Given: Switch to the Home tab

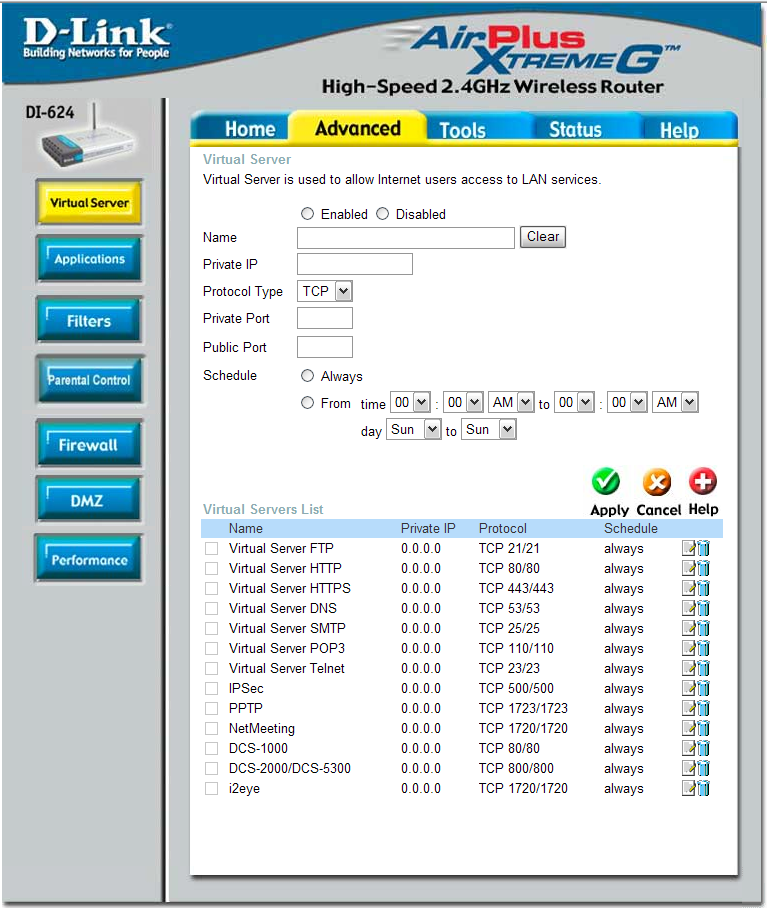Looking at the screenshot, I should 249,129.
